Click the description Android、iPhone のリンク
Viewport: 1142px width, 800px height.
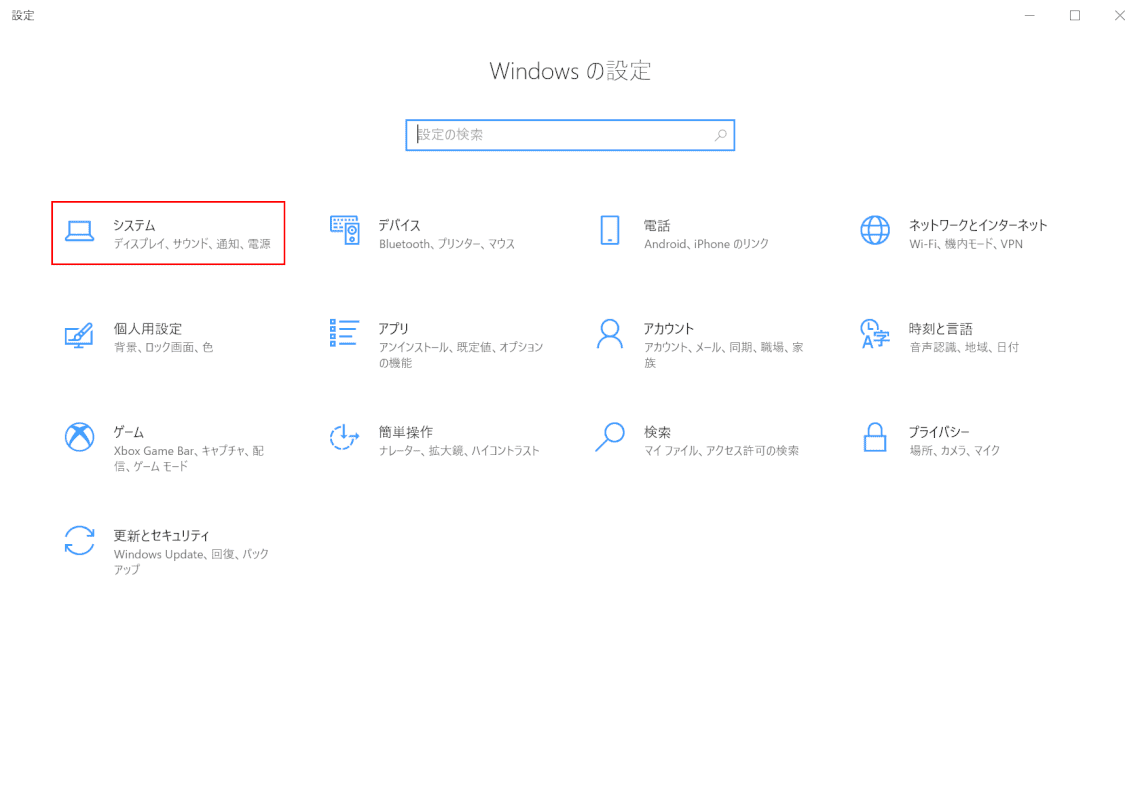point(706,244)
